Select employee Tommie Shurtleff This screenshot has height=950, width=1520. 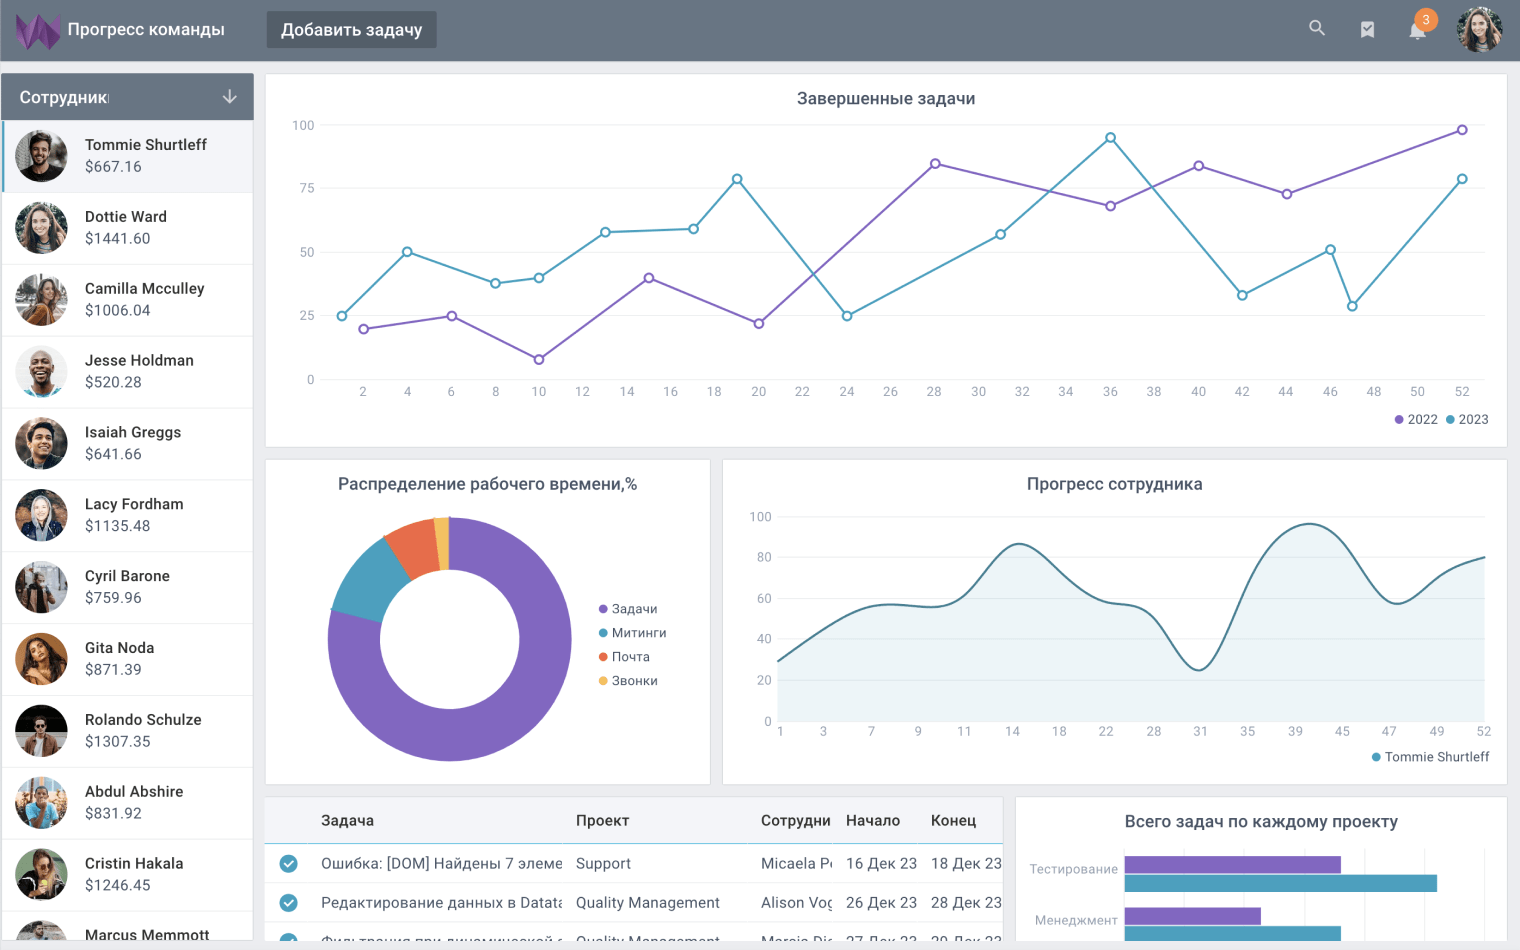pos(127,156)
